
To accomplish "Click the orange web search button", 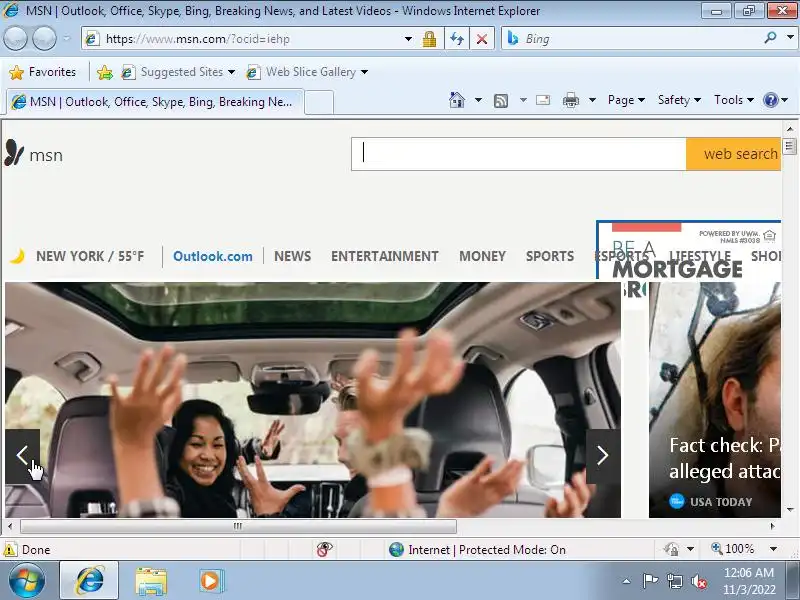I will coord(734,154).
